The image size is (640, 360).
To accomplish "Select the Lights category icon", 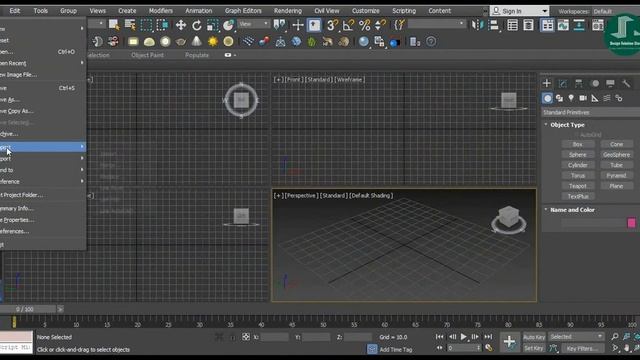I will (571, 98).
